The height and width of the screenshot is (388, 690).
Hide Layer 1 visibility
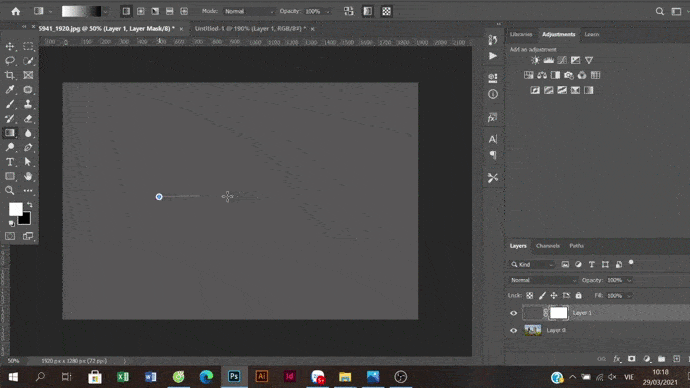click(514, 313)
